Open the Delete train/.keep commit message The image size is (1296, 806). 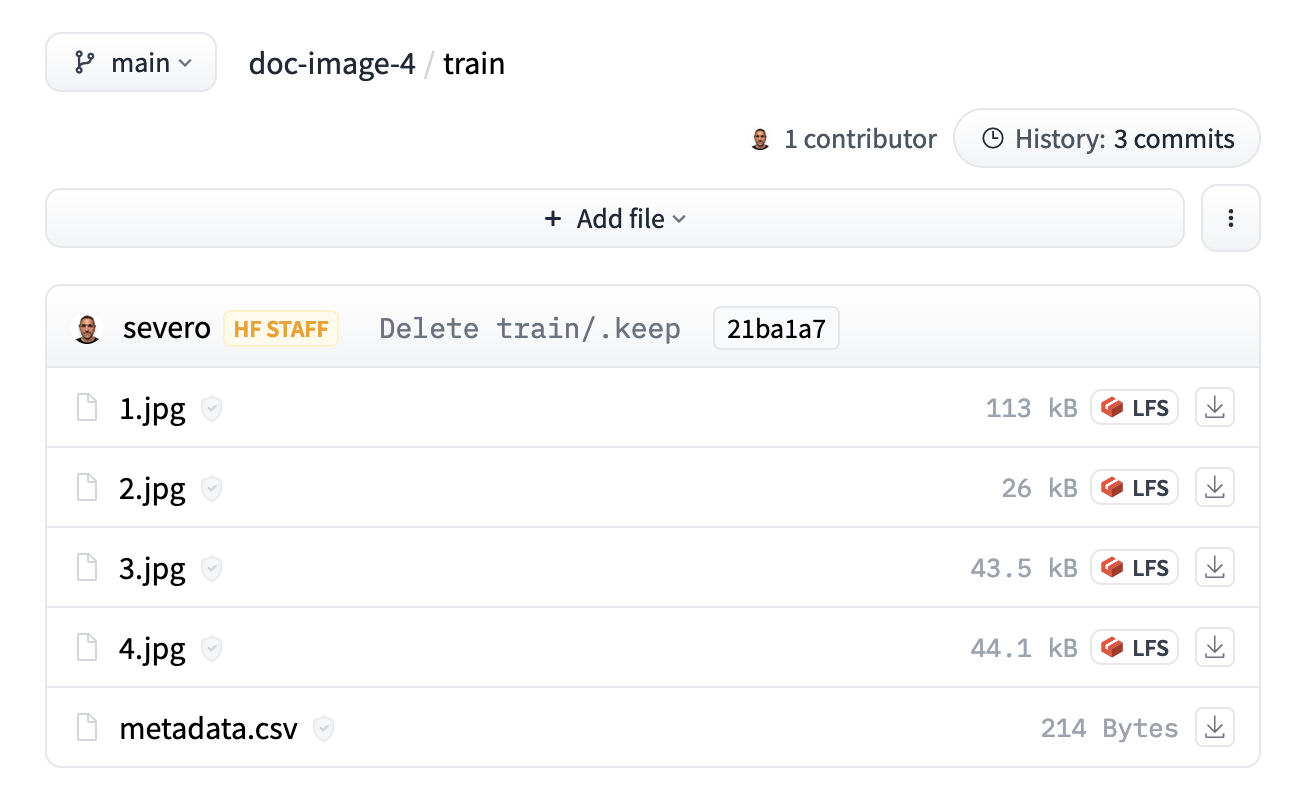click(530, 329)
